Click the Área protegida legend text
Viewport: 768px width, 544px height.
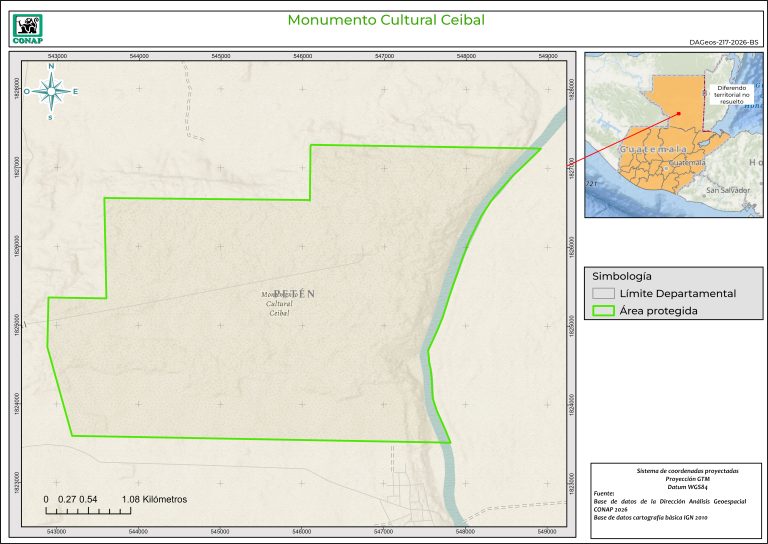click(658, 311)
